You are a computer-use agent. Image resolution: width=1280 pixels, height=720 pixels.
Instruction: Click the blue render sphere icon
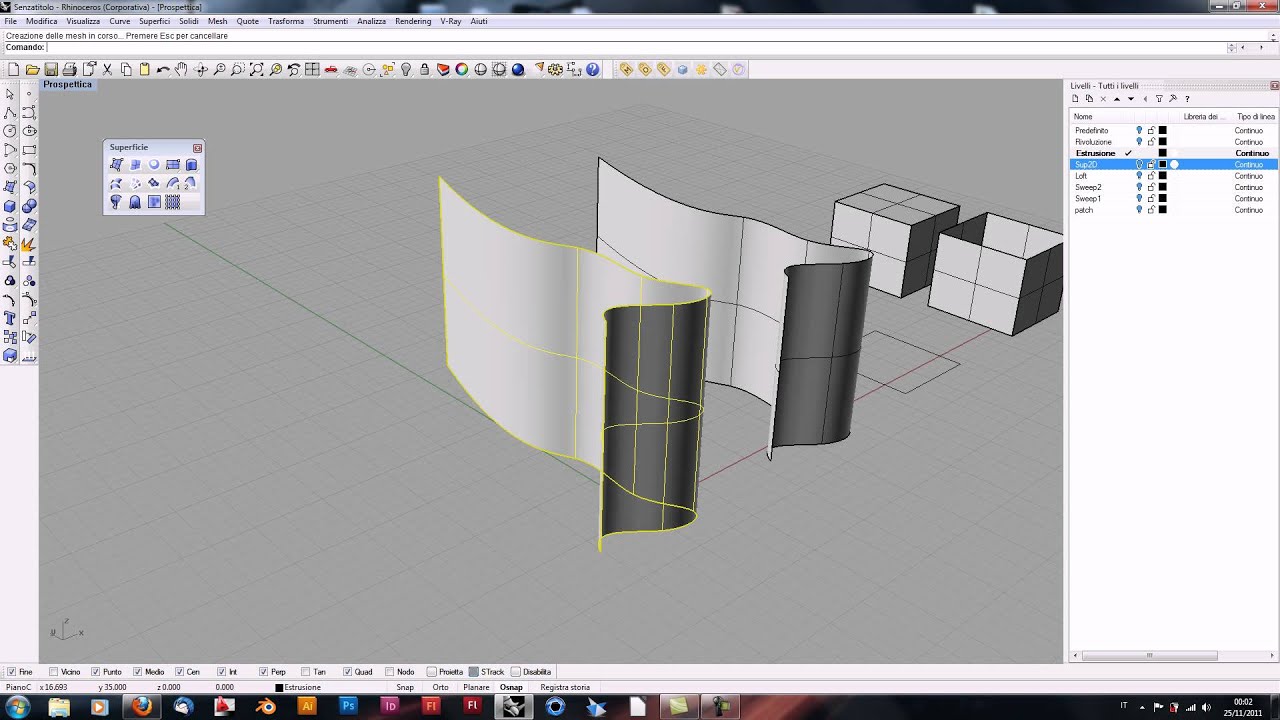(x=518, y=70)
